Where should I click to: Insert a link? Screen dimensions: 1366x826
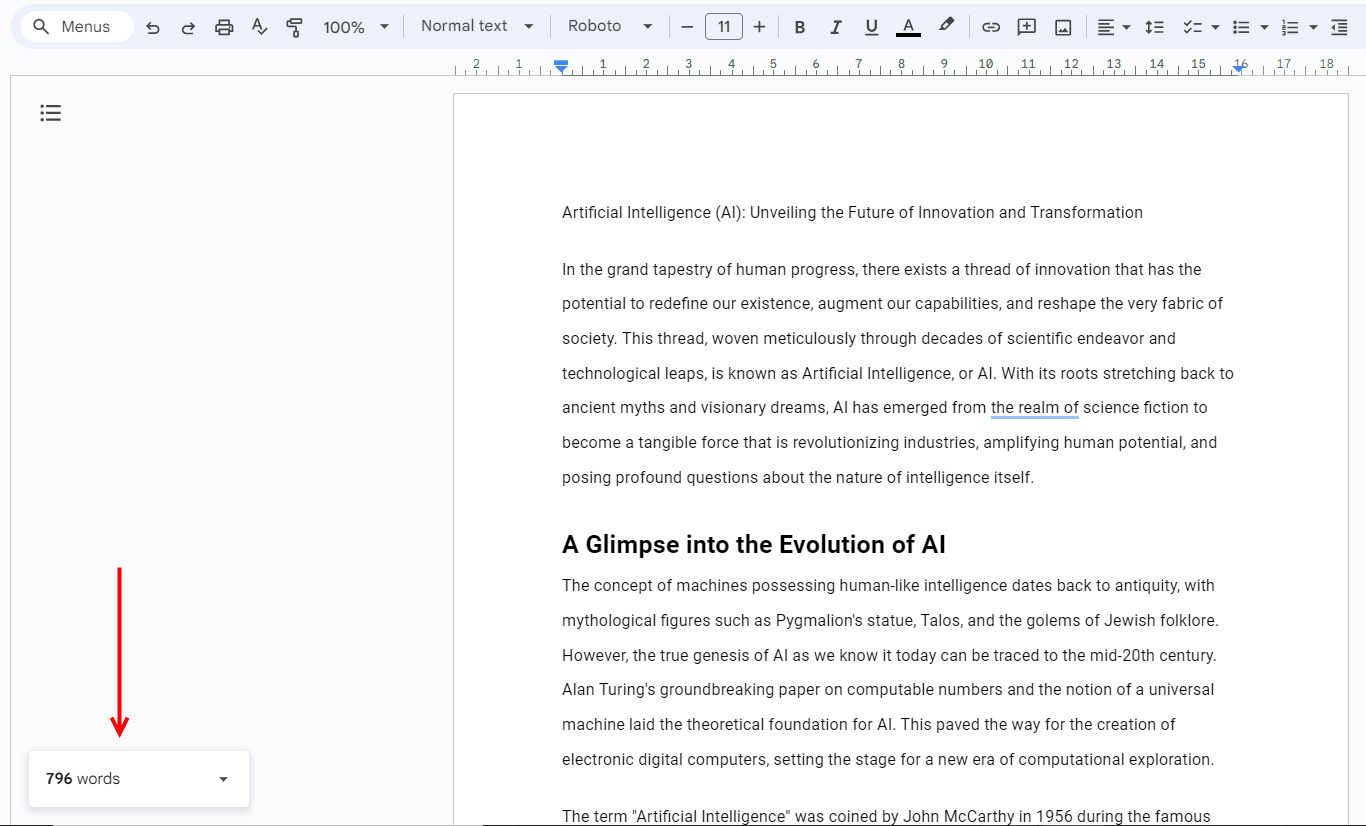pos(991,27)
